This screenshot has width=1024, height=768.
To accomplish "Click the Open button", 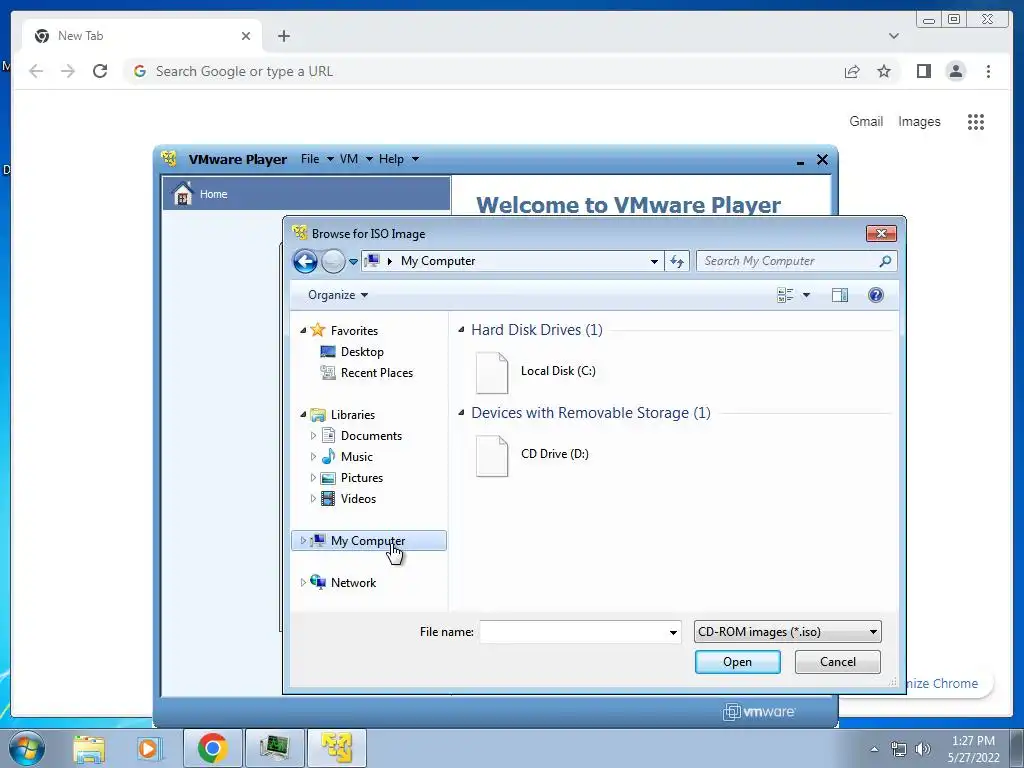I will tap(737, 662).
